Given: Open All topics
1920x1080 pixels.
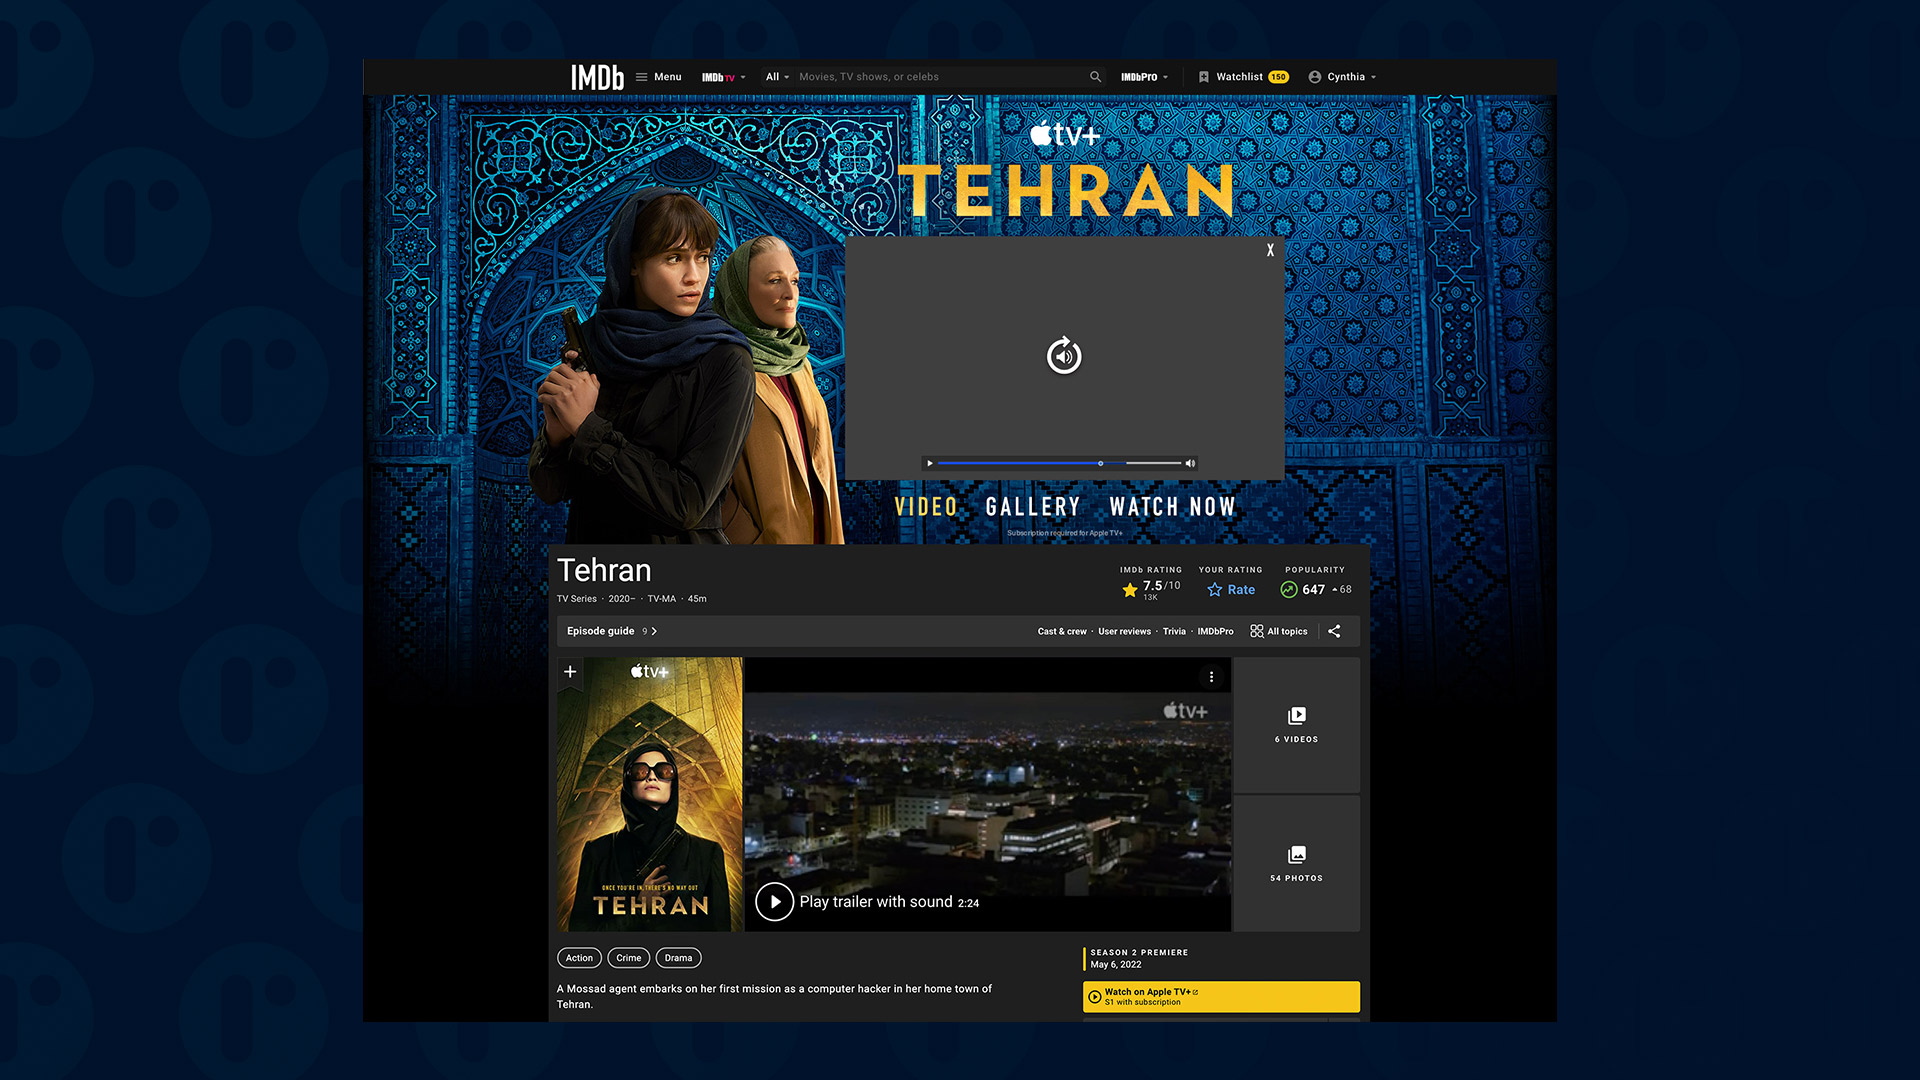Looking at the screenshot, I should [x=1279, y=631].
